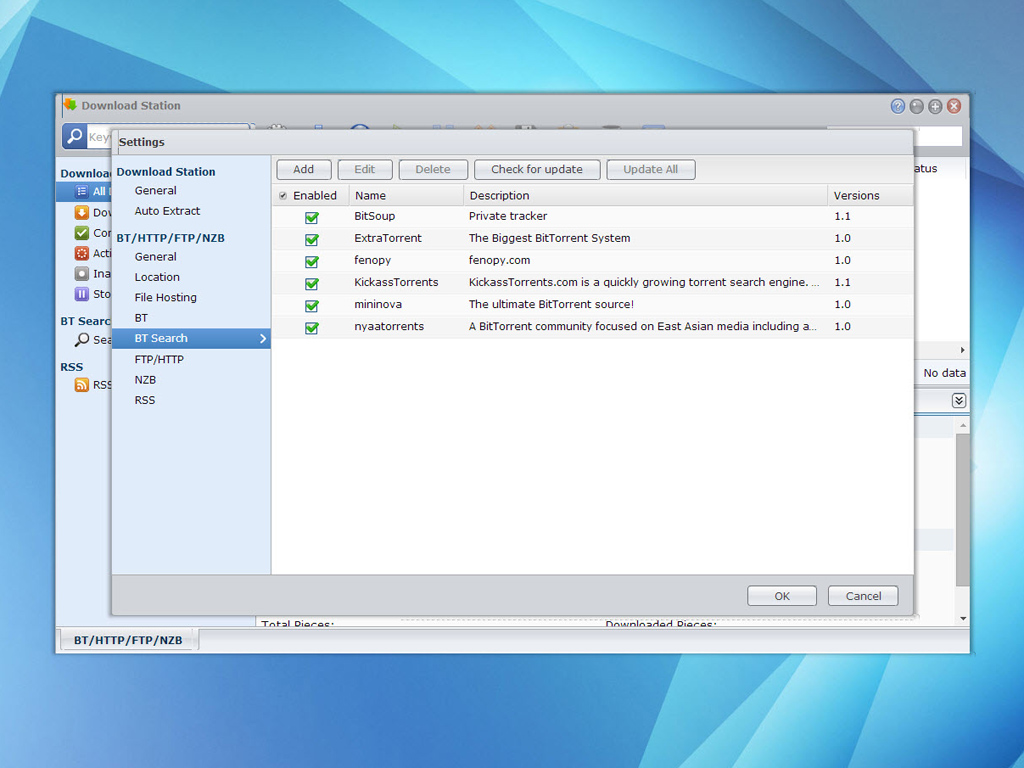The image size is (1024, 768).
Task: Select the red Active downloads icon
Action: [x=82, y=253]
